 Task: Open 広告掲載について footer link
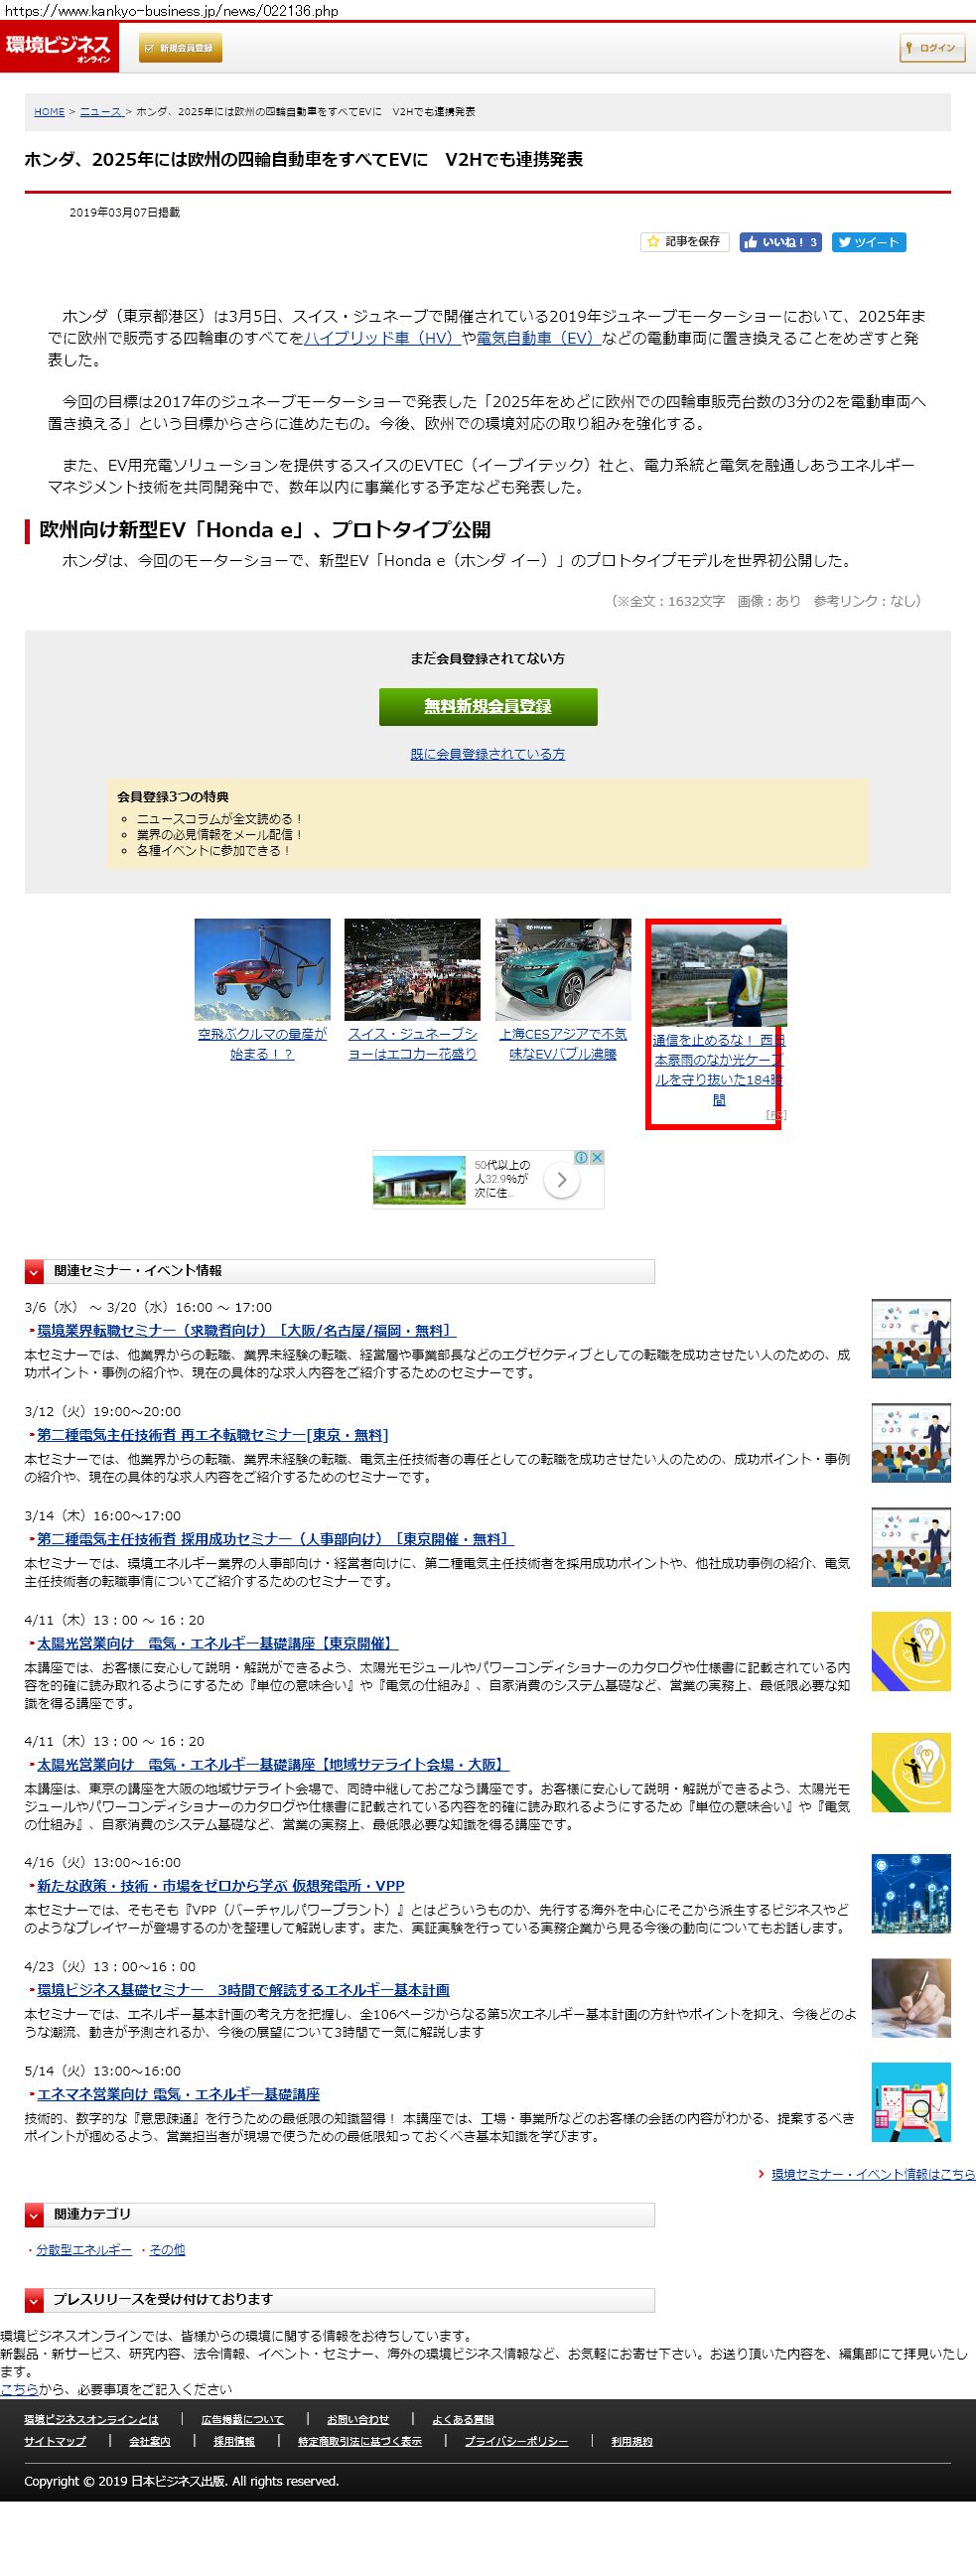pos(243,2419)
